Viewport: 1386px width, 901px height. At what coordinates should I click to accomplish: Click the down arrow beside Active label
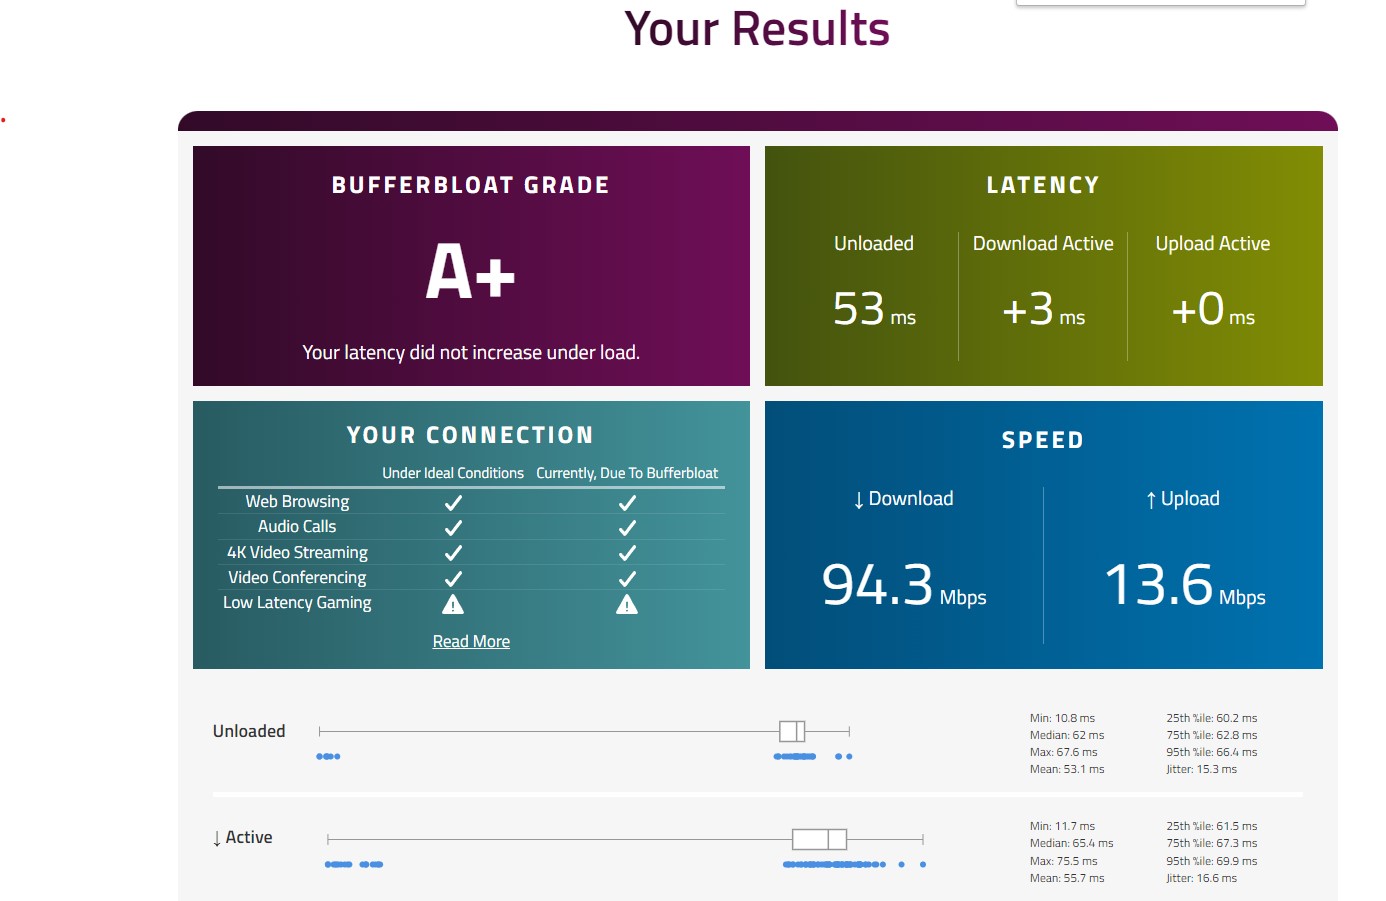point(217,838)
